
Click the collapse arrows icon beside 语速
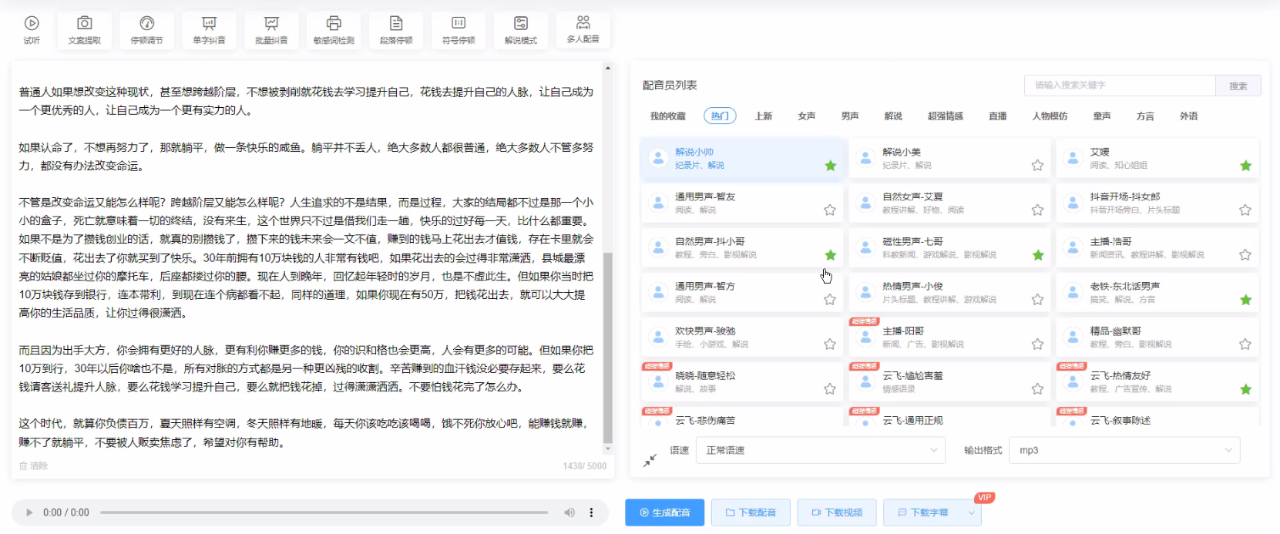tap(650, 459)
